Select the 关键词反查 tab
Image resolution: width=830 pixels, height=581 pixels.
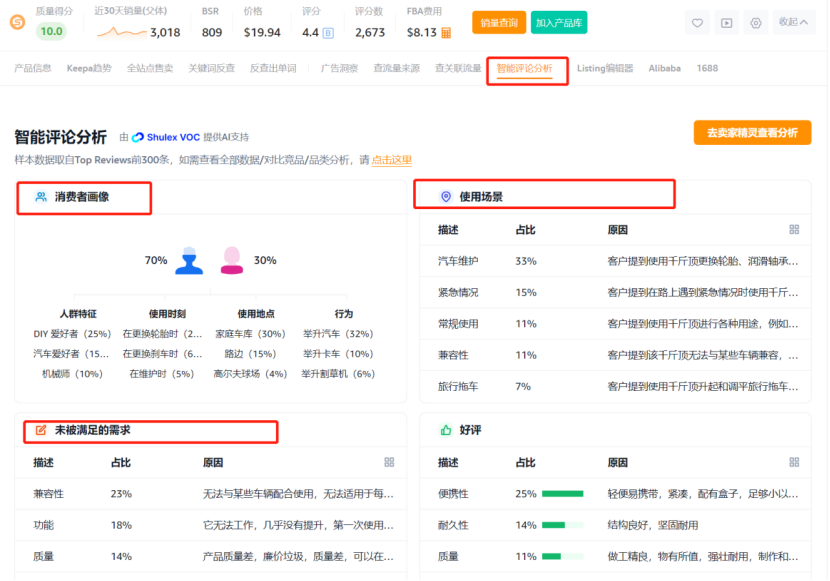pyautogui.click(x=211, y=68)
